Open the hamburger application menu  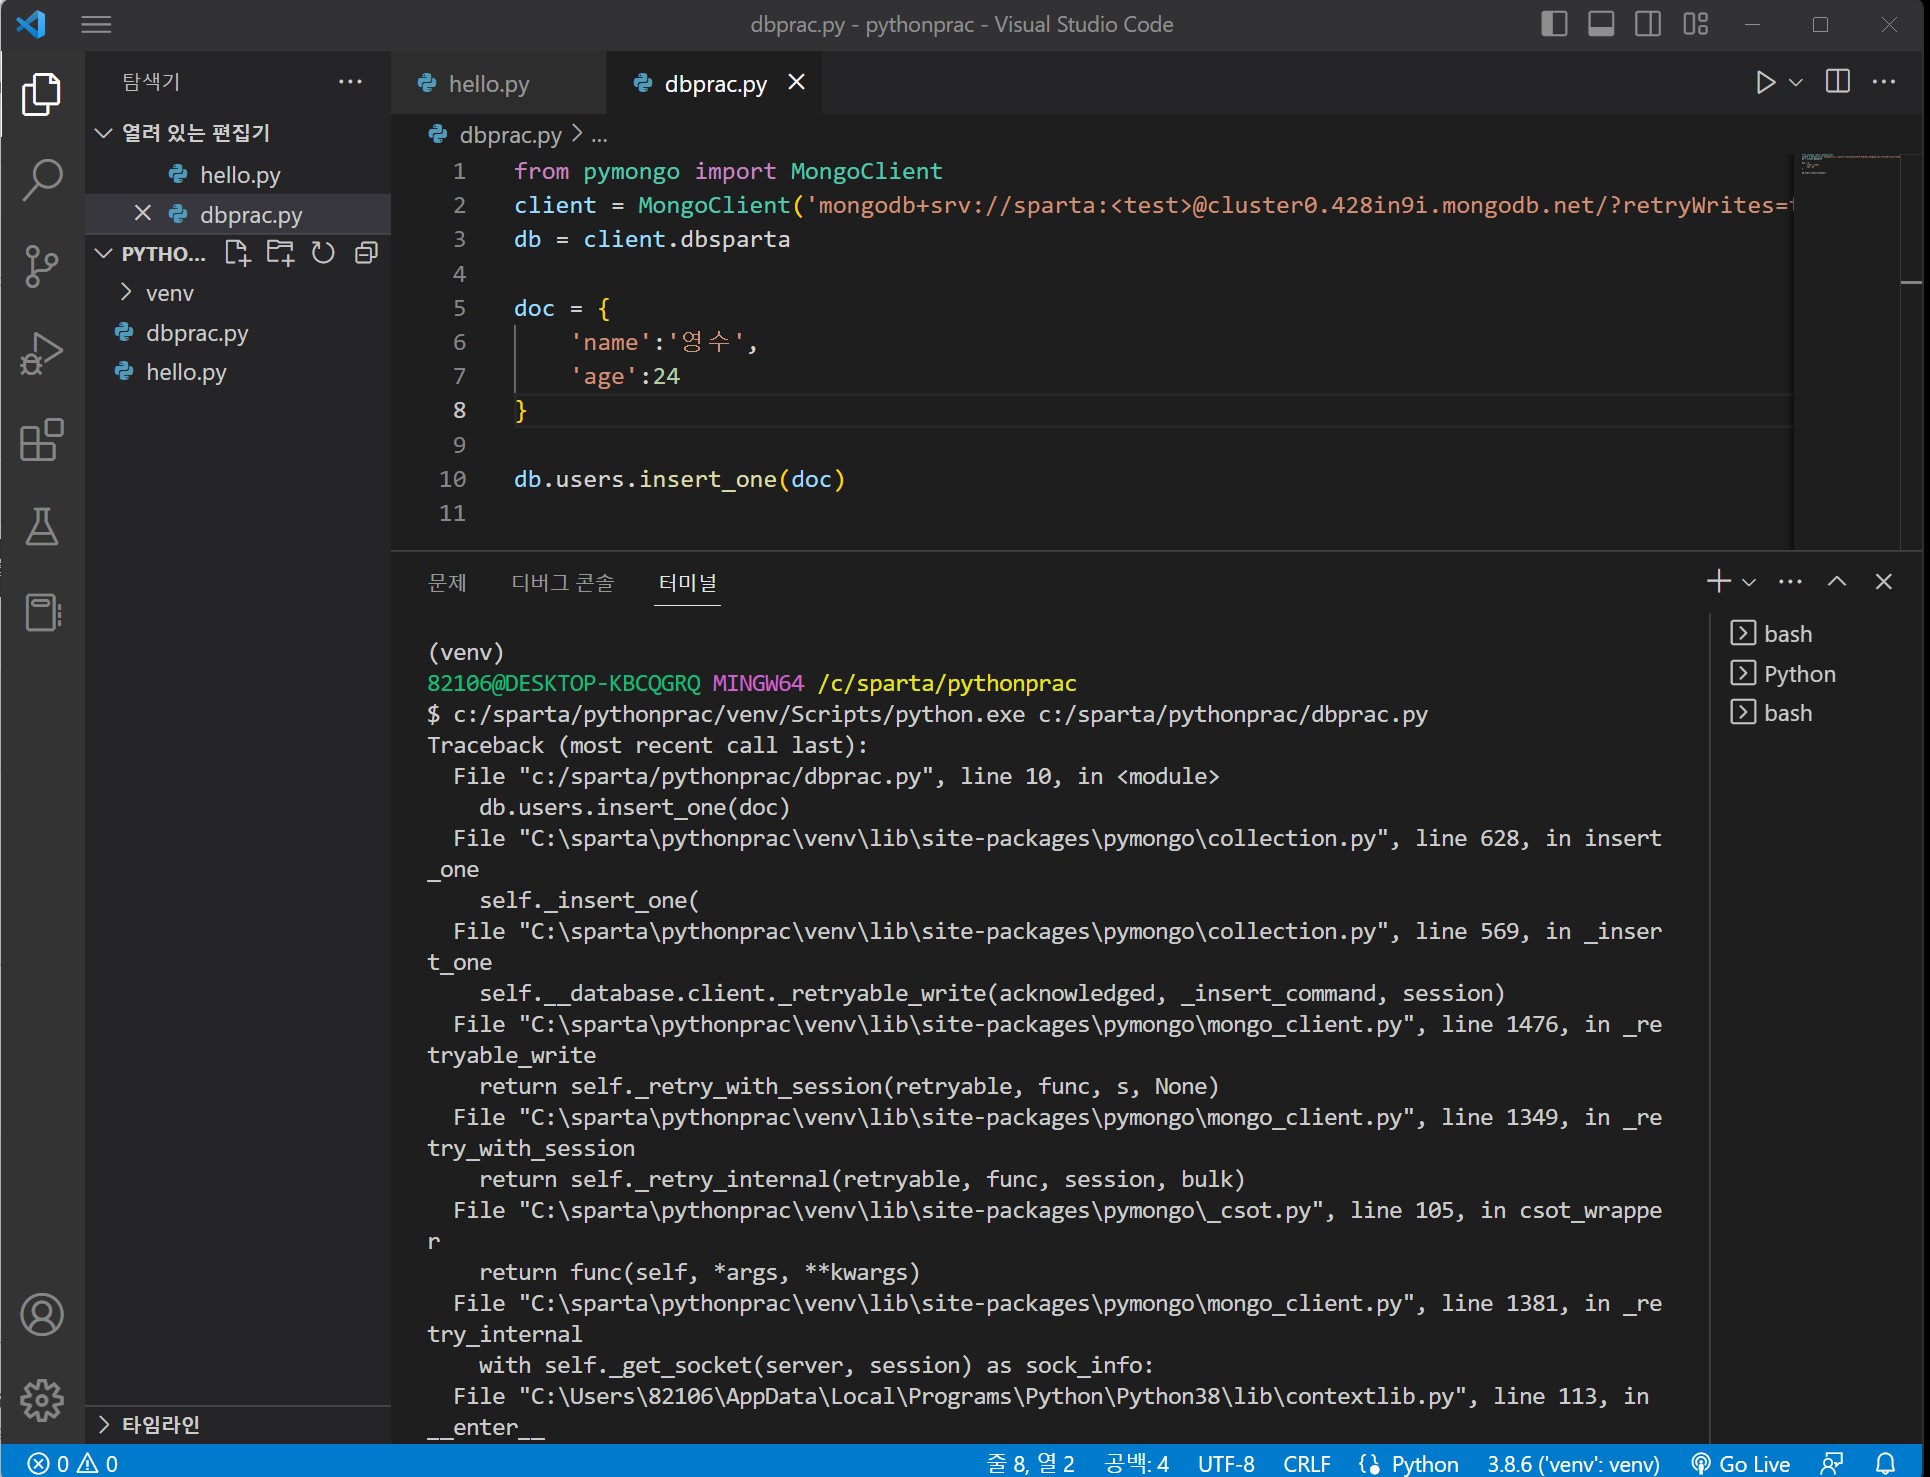96,25
